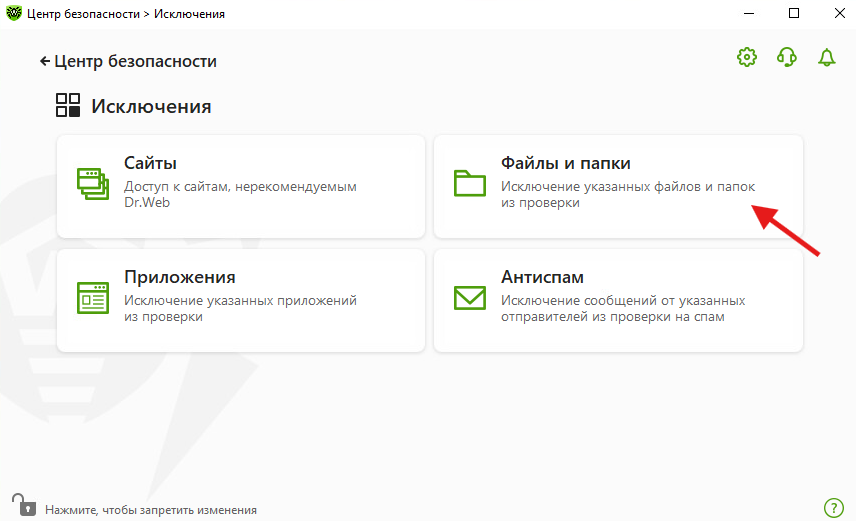
Task: Click 'Исключение сообщений от указанных отправителей' description
Action: click(623, 308)
